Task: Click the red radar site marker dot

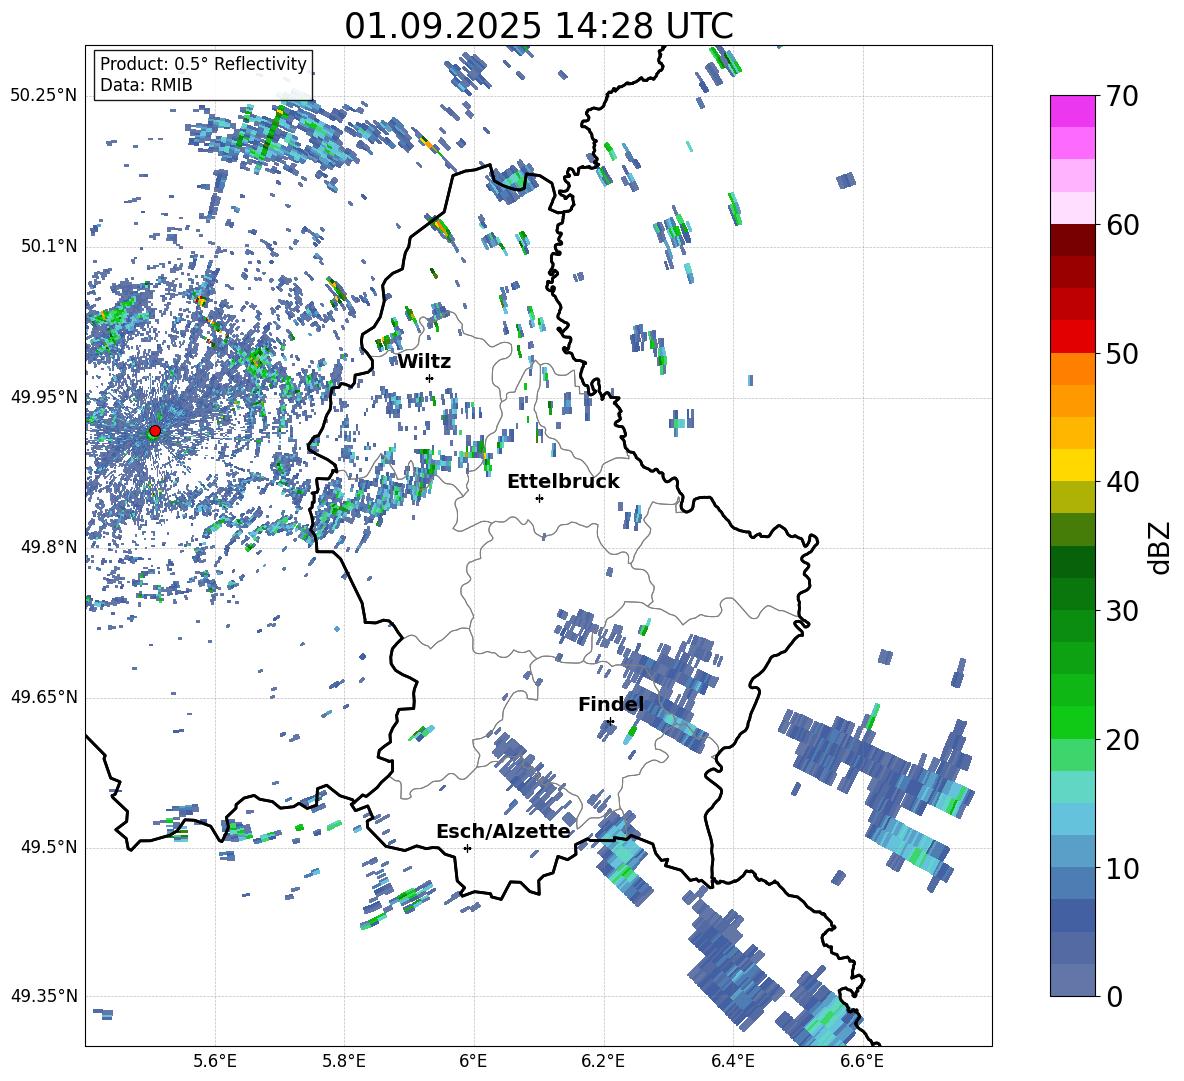Action: pos(155,430)
